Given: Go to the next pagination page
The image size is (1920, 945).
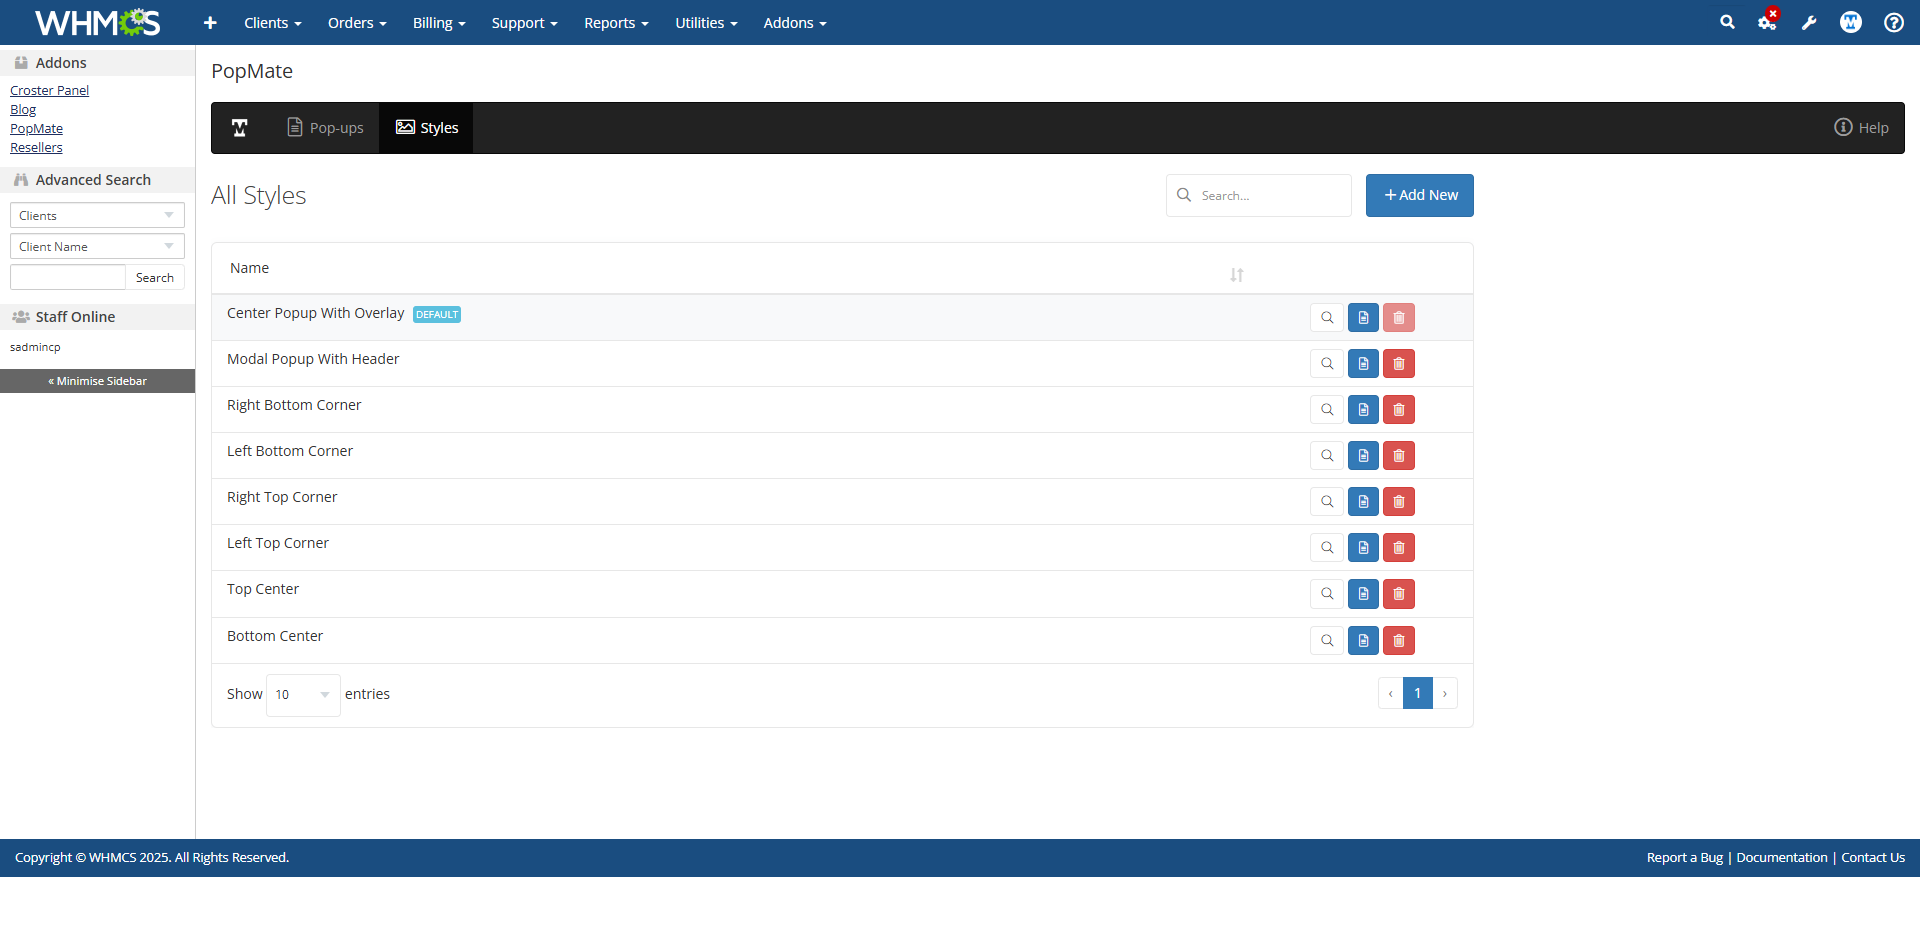Looking at the screenshot, I should coord(1445,693).
